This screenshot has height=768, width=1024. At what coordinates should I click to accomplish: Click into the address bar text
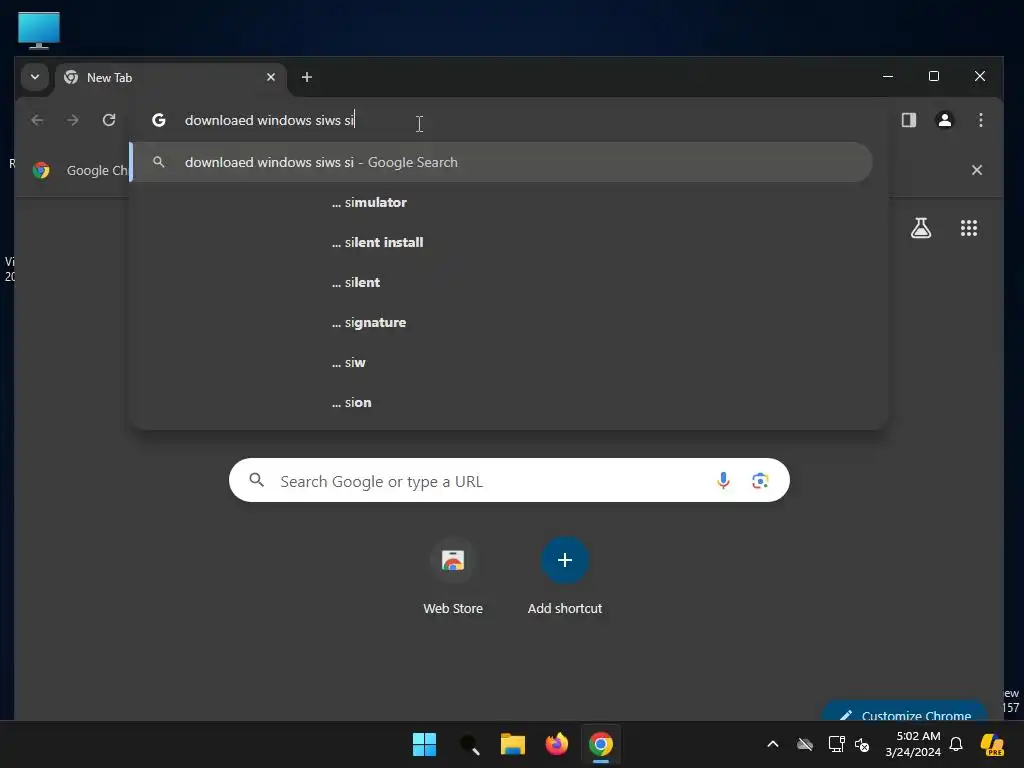tap(269, 120)
